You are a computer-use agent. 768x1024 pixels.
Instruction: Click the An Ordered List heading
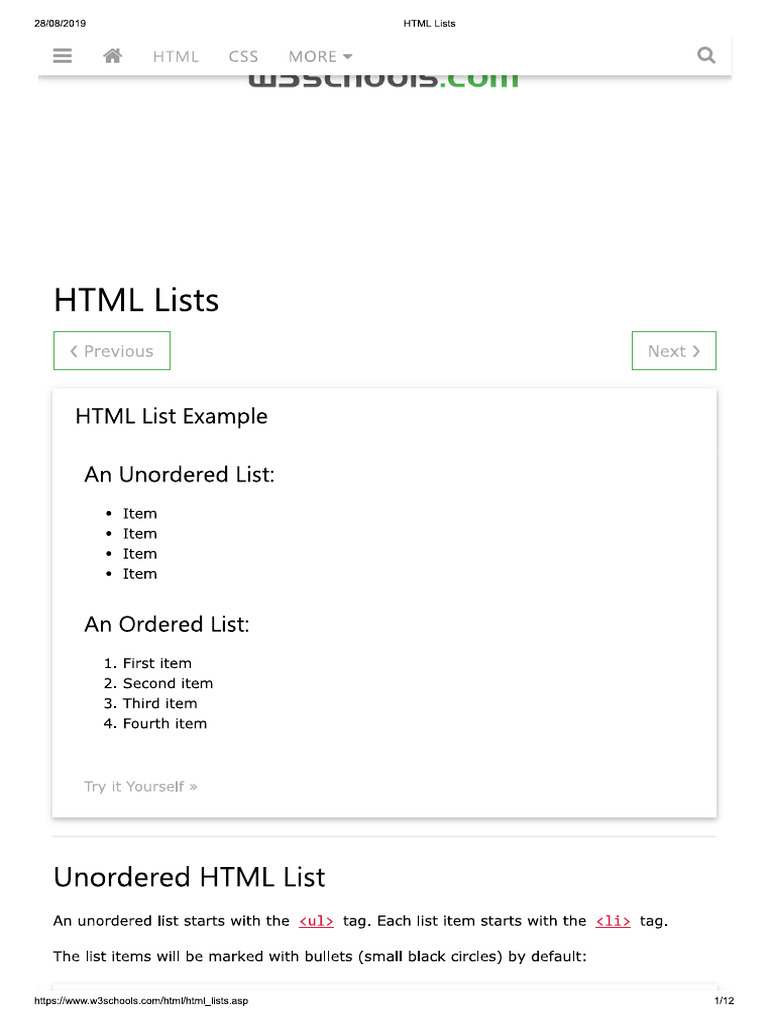167,624
